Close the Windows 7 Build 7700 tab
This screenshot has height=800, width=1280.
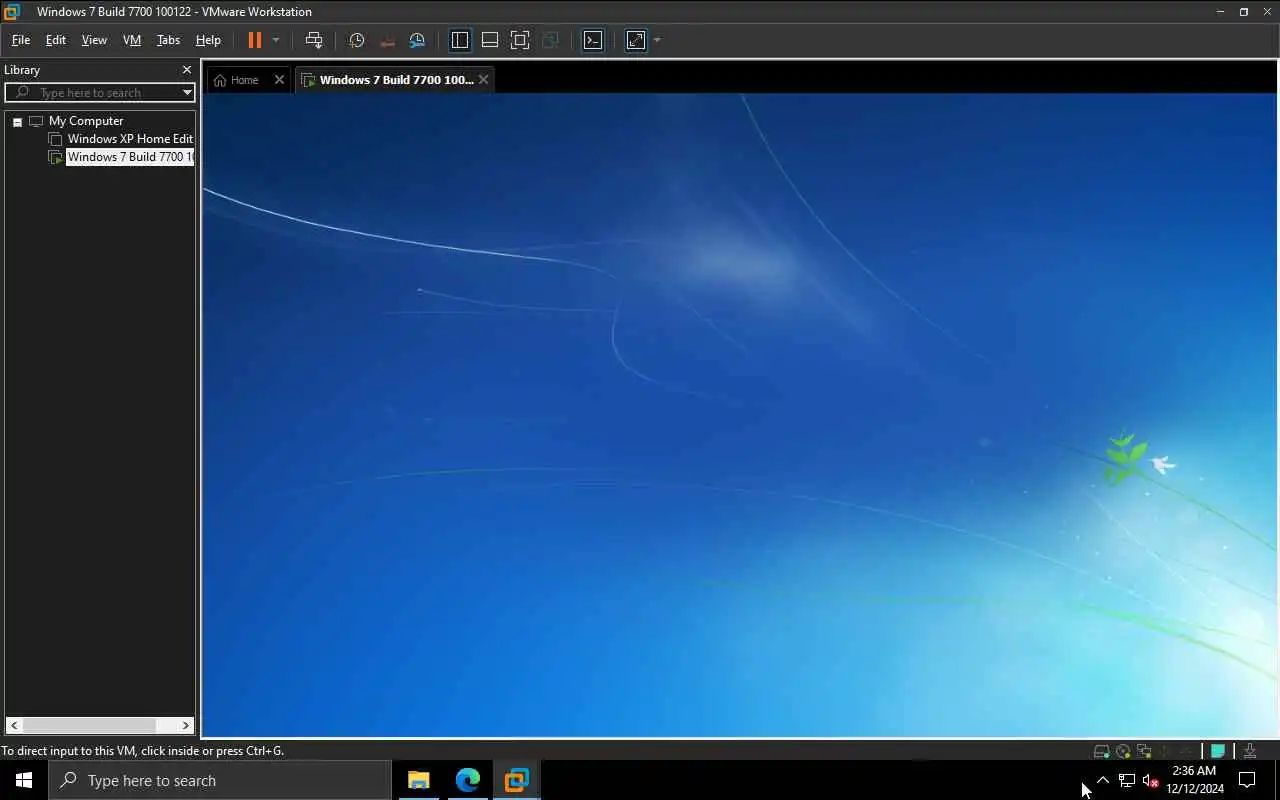click(x=483, y=80)
